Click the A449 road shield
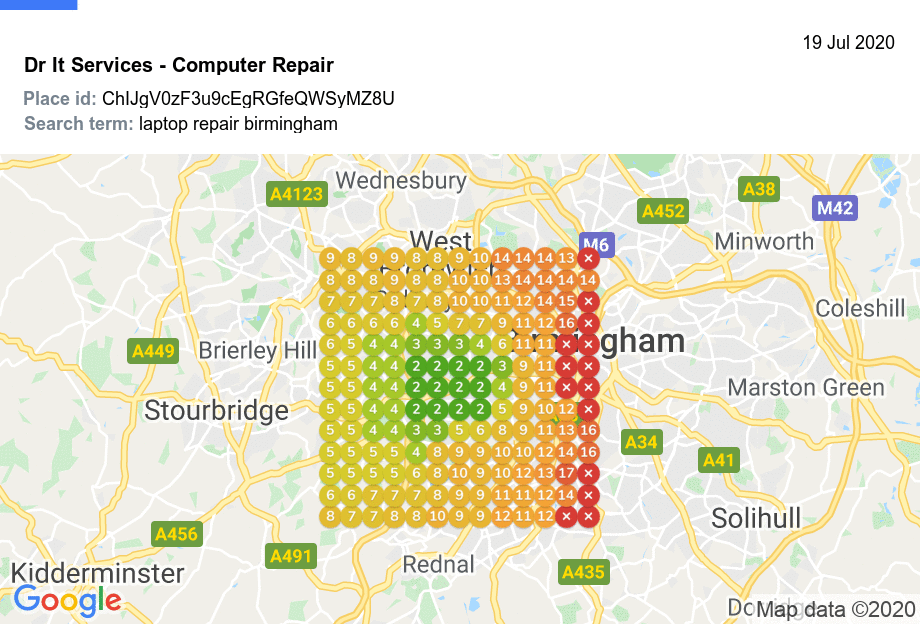920x624 pixels. (153, 351)
